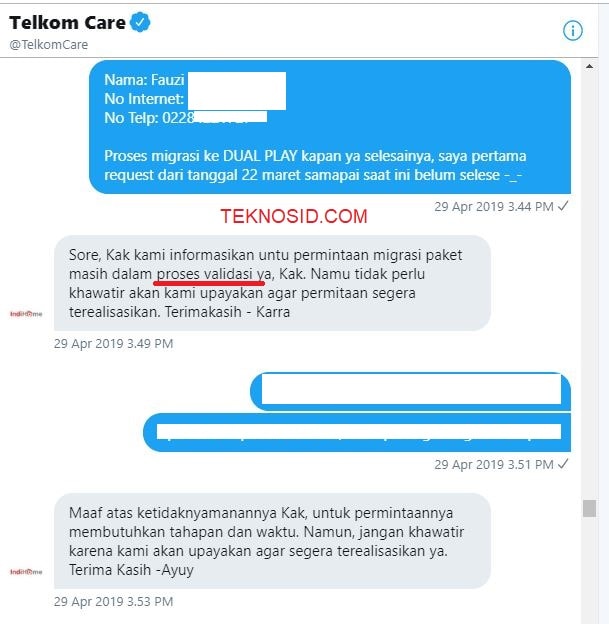Click the scrollbar up arrow
609x624 pixels.
coord(589,66)
